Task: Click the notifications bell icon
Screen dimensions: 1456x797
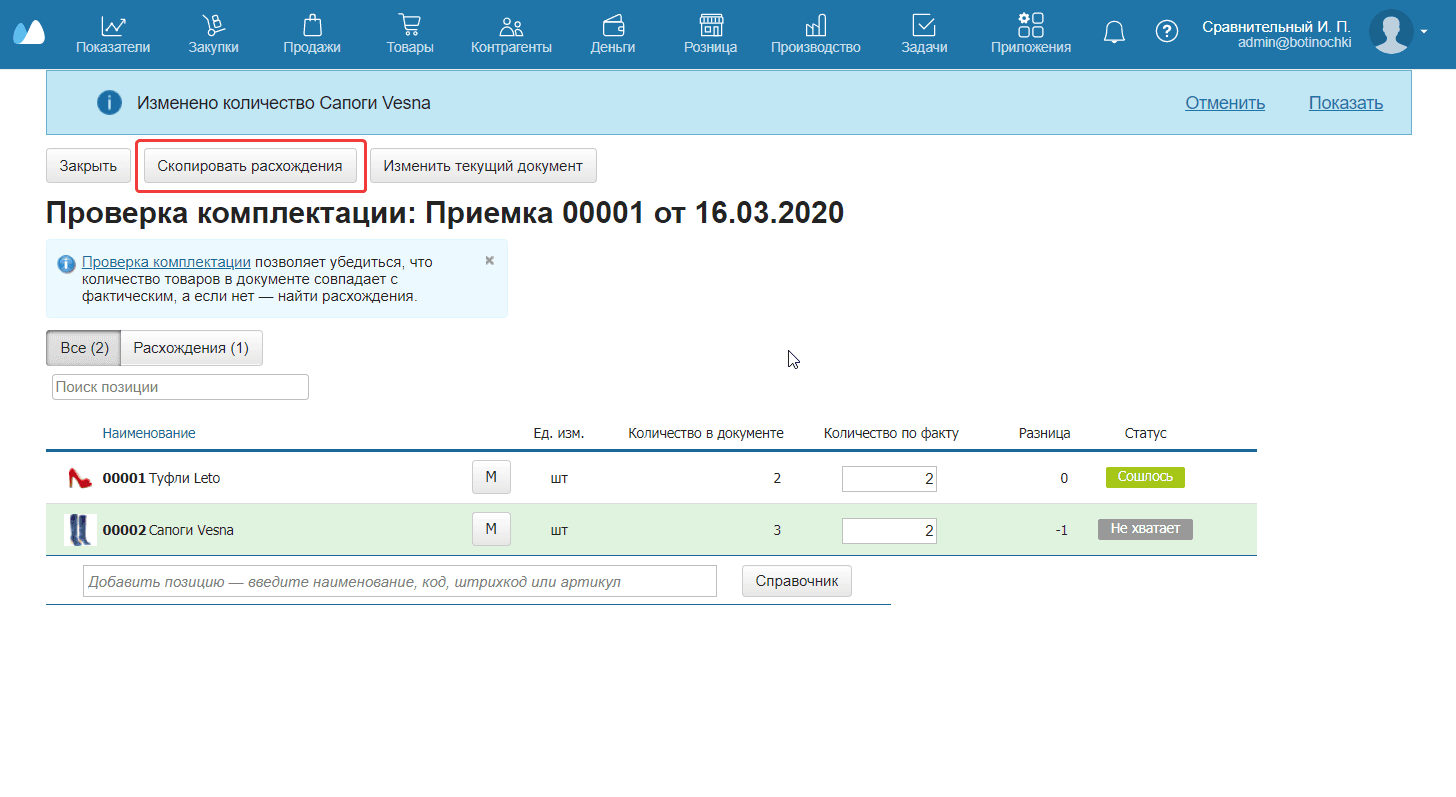Action: click(x=1114, y=32)
